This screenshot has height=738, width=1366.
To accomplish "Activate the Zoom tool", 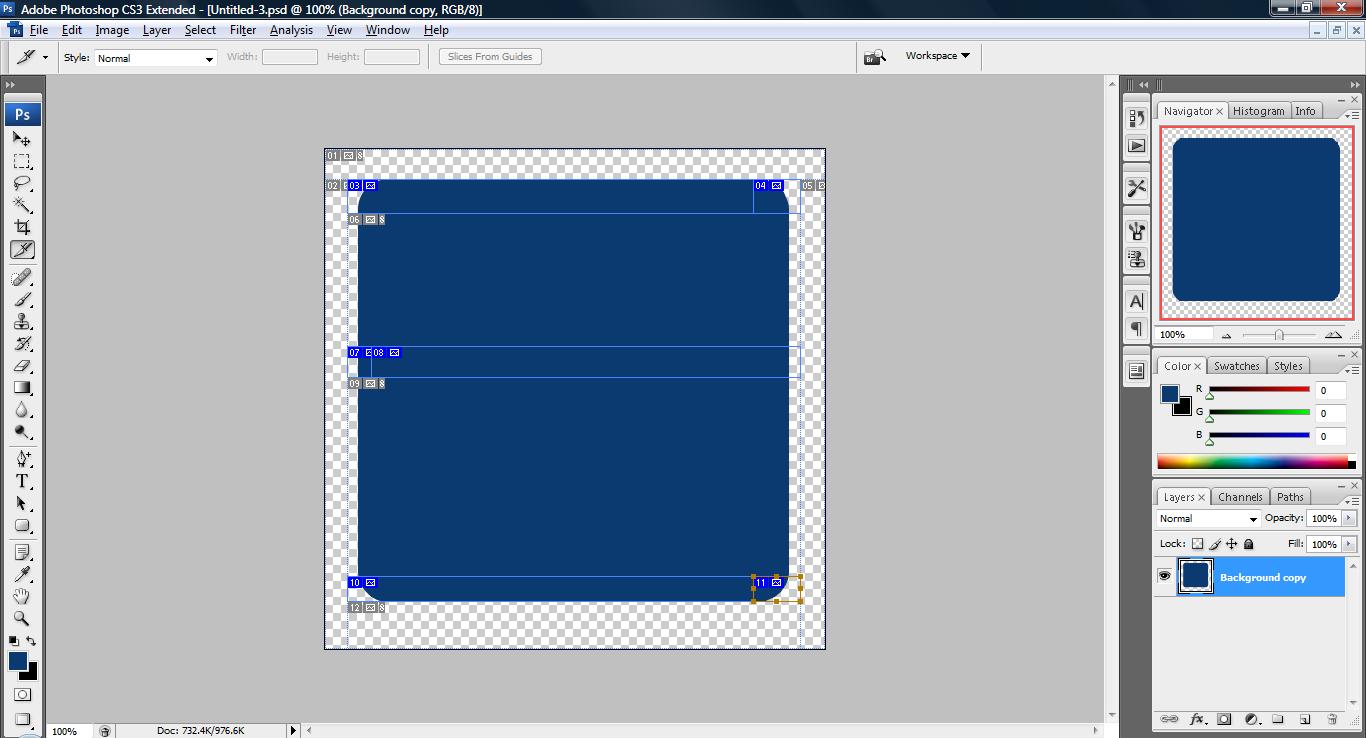I will (22, 618).
